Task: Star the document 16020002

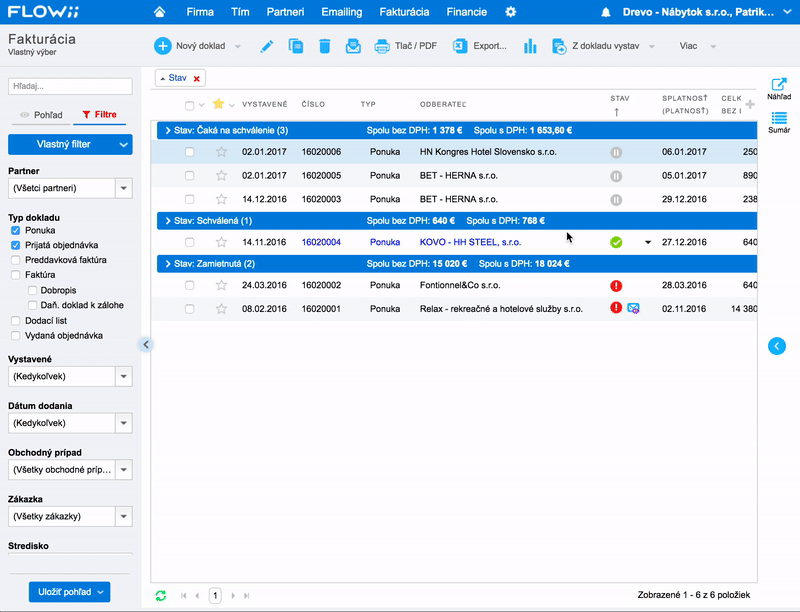Action: 221,285
